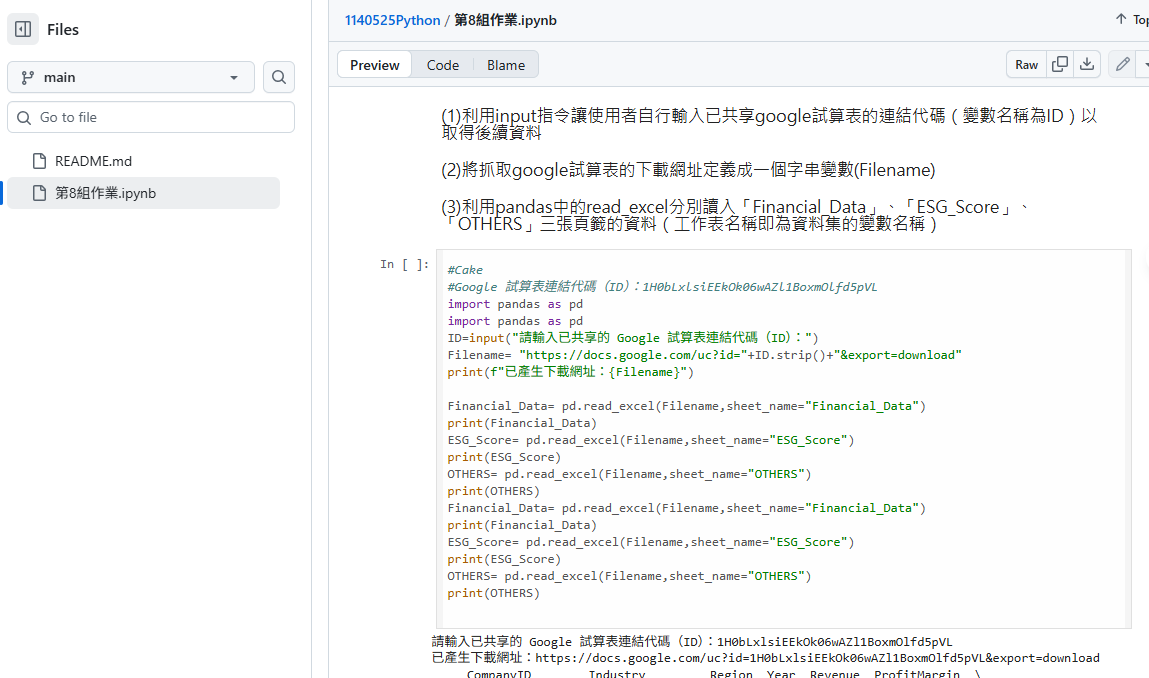Switch to the Blame tab
The width and height of the screenshot is (1149, 678).
click(x=506, y=65)
